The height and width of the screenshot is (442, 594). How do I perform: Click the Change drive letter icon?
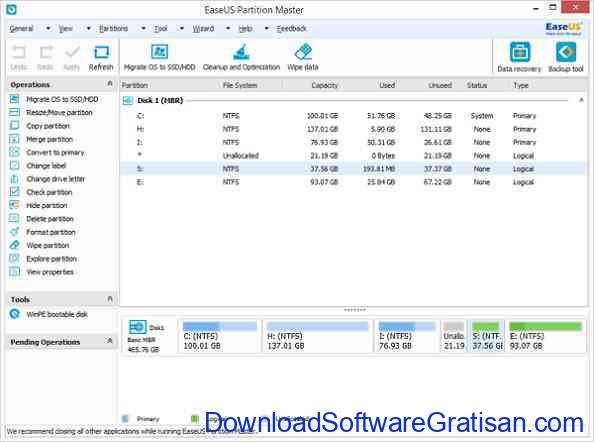tap(14, 179)
